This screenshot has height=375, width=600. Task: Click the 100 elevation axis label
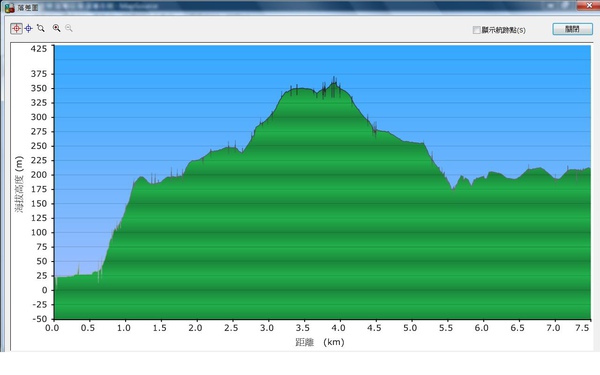pos(39,233)
